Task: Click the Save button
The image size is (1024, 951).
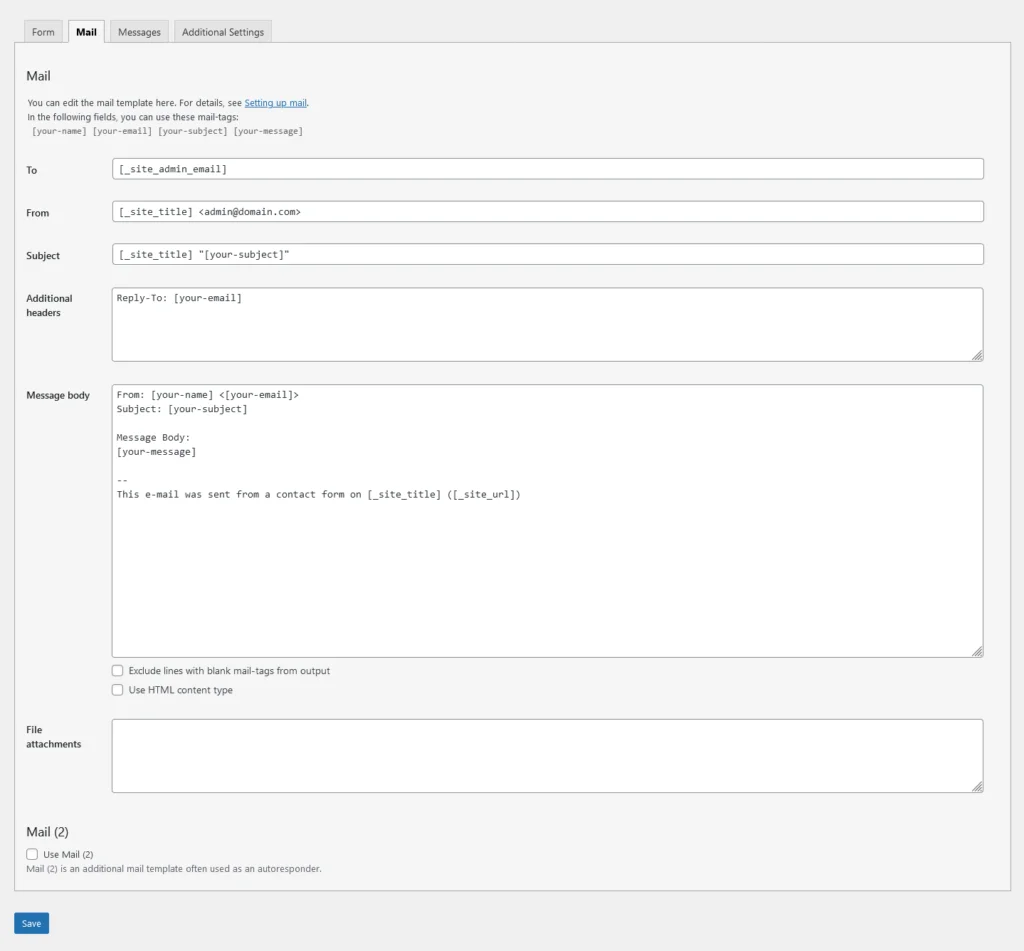Action: pyautogui.click(x=30, y=922)
